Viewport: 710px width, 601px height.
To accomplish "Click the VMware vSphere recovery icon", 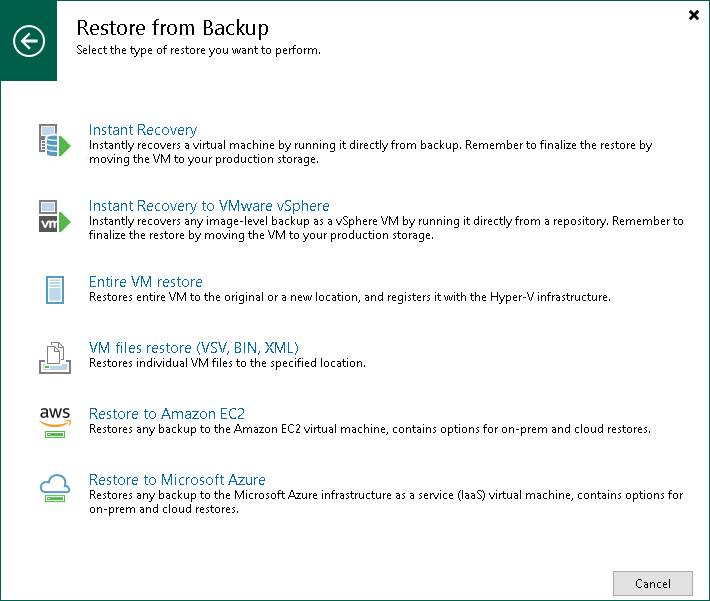I will 54,216.
